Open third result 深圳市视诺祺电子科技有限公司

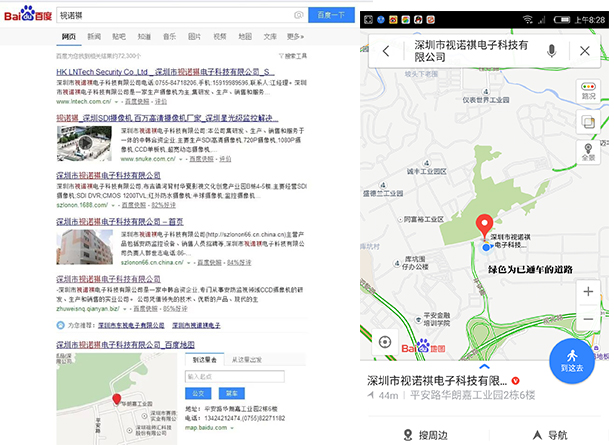108,175
